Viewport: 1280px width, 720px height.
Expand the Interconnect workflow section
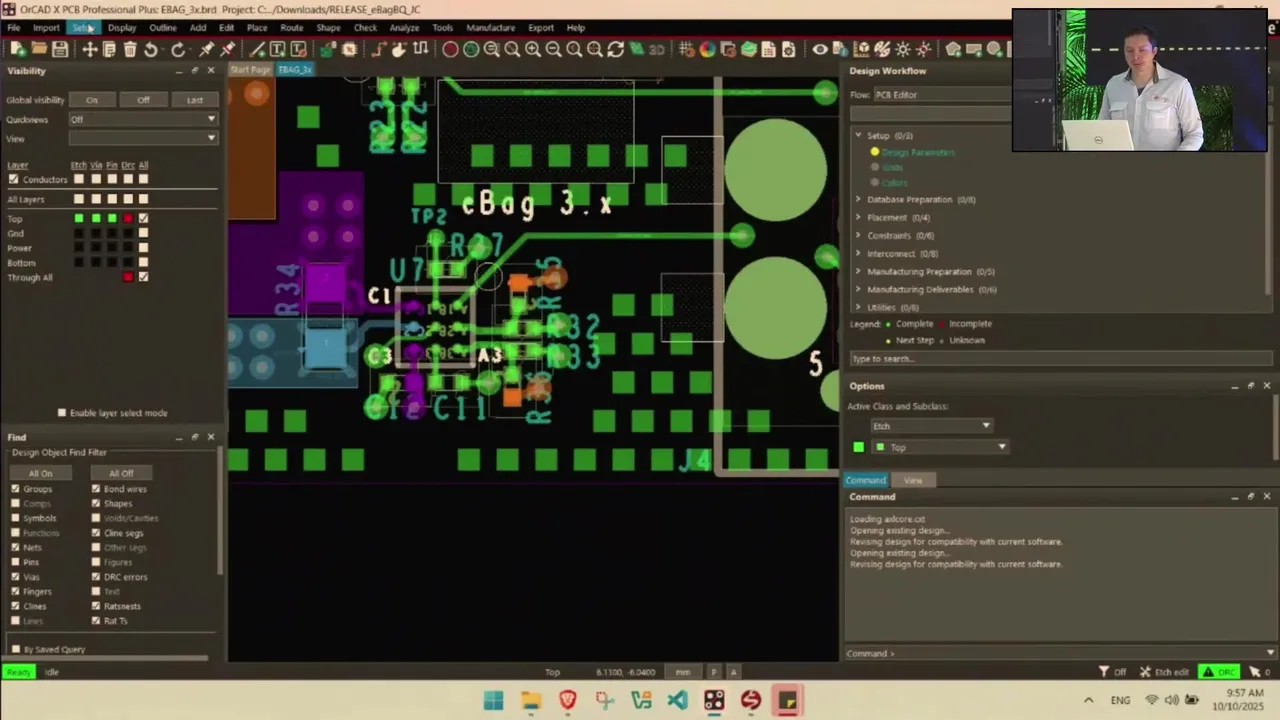coord(858,253)
